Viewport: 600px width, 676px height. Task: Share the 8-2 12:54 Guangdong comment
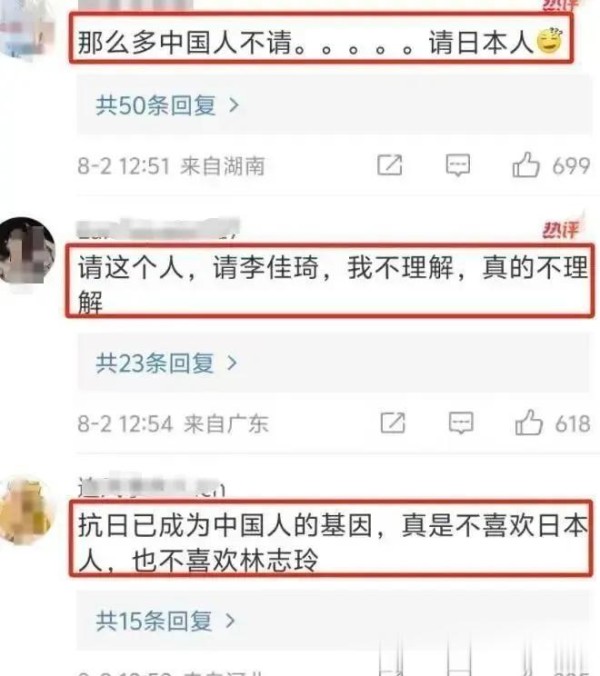click(x=393, y=422)
